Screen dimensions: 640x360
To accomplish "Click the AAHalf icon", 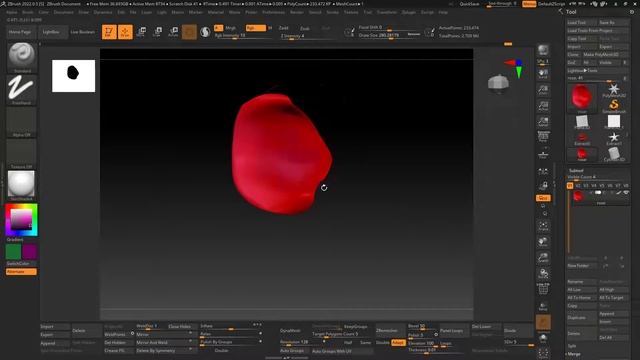I will click(x=543, y=122).
